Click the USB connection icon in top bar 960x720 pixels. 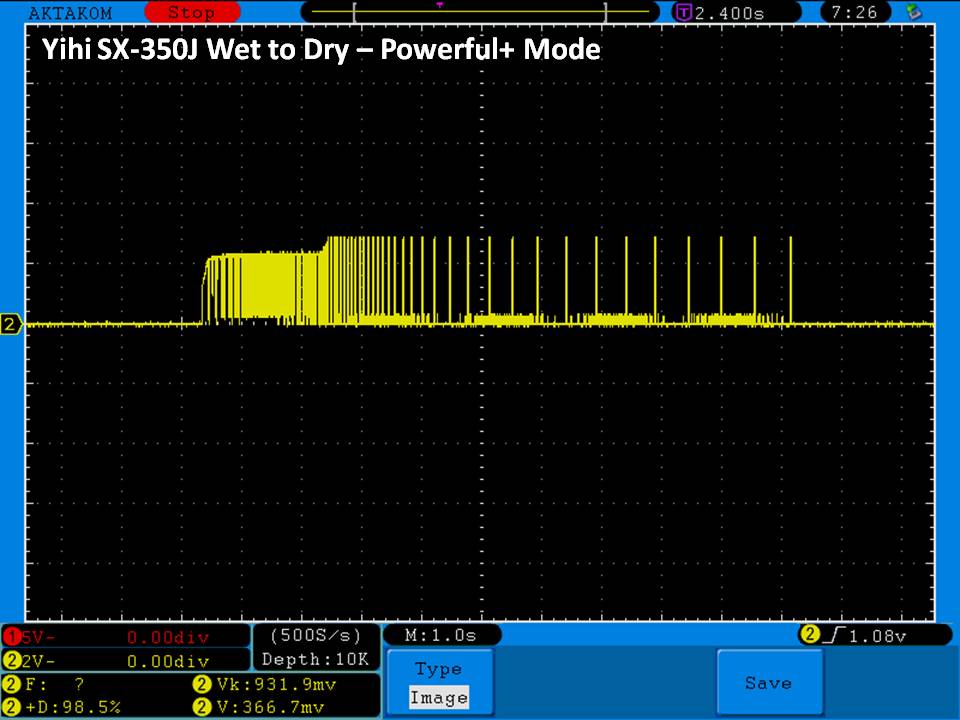[x=912, y=13]
